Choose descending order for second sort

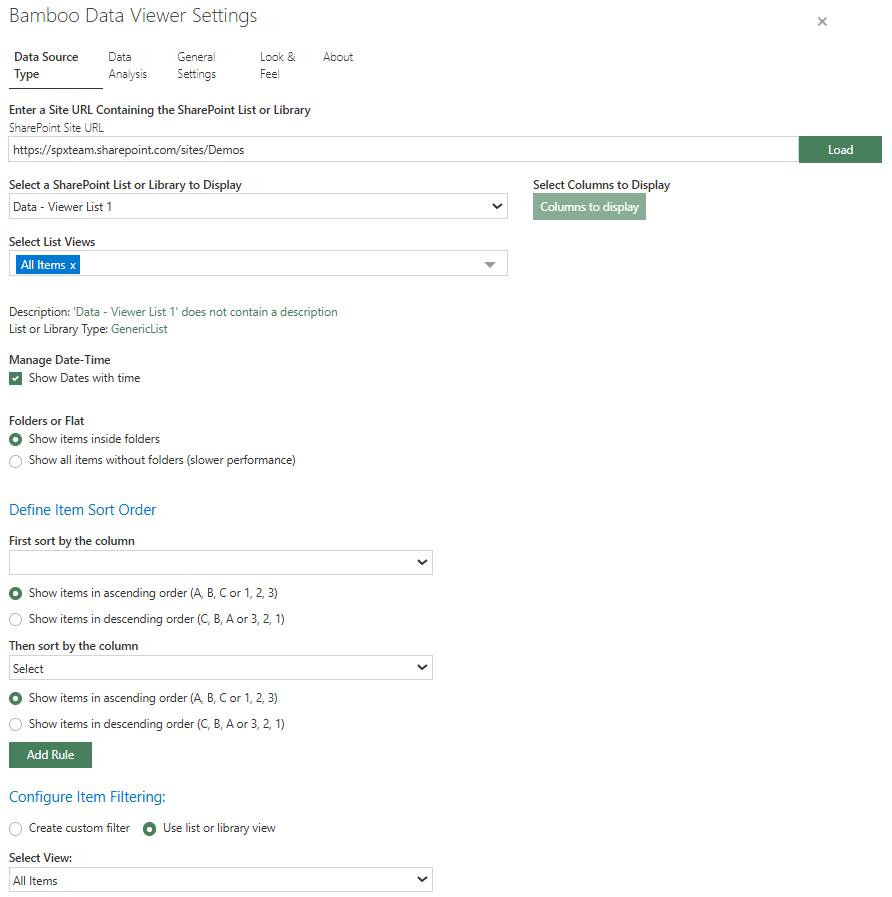16,724
